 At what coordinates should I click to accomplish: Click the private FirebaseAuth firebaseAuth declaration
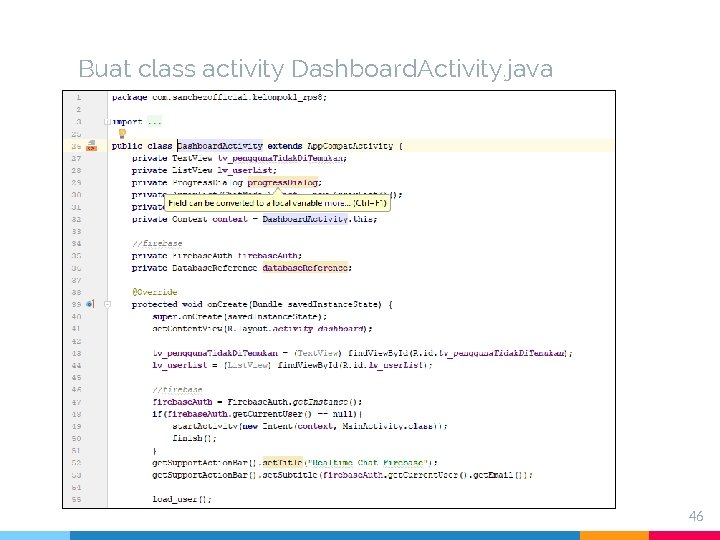[217, 256]
